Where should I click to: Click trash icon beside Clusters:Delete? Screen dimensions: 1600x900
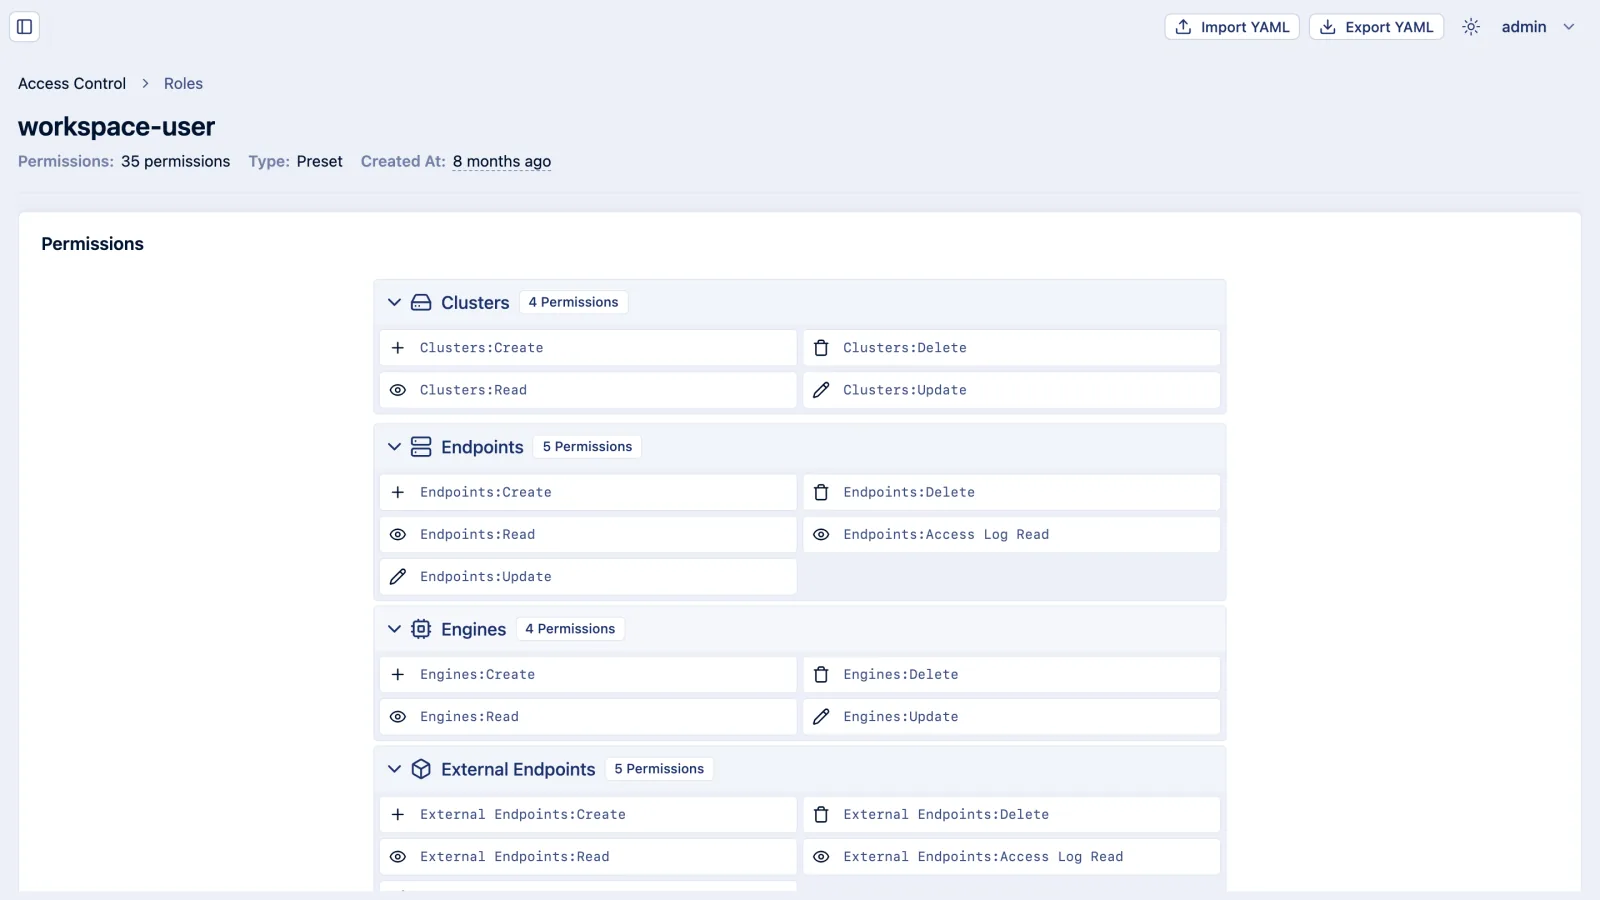pos(821,348)
